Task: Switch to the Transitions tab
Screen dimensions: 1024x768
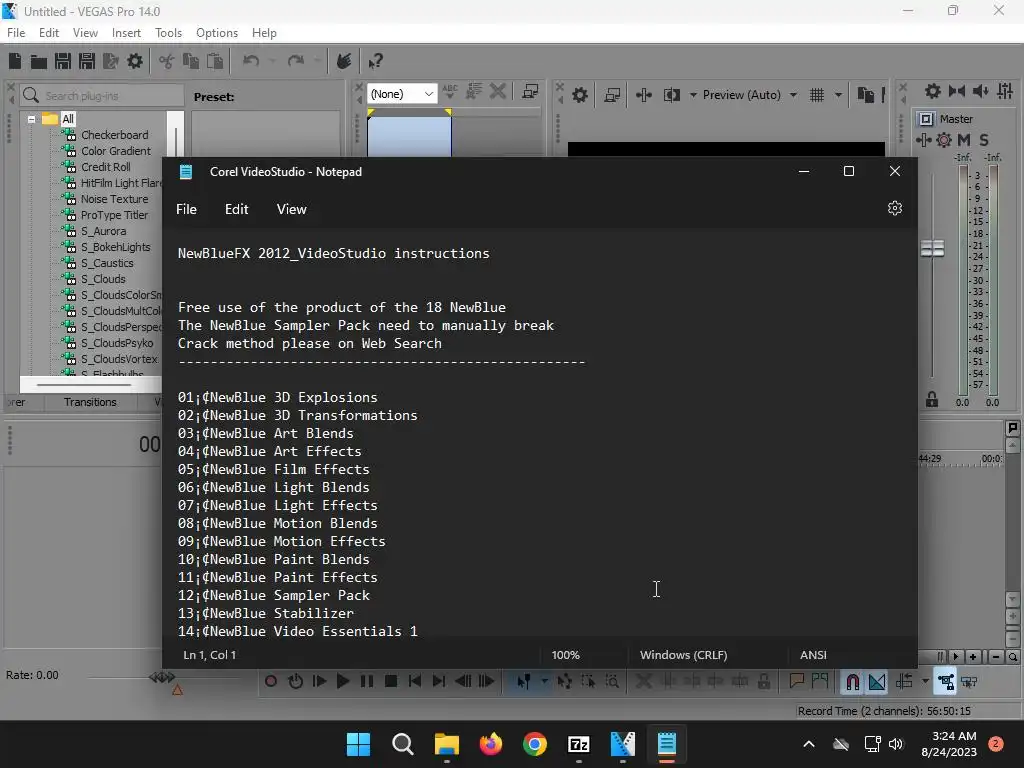Action: click(90, 402)
